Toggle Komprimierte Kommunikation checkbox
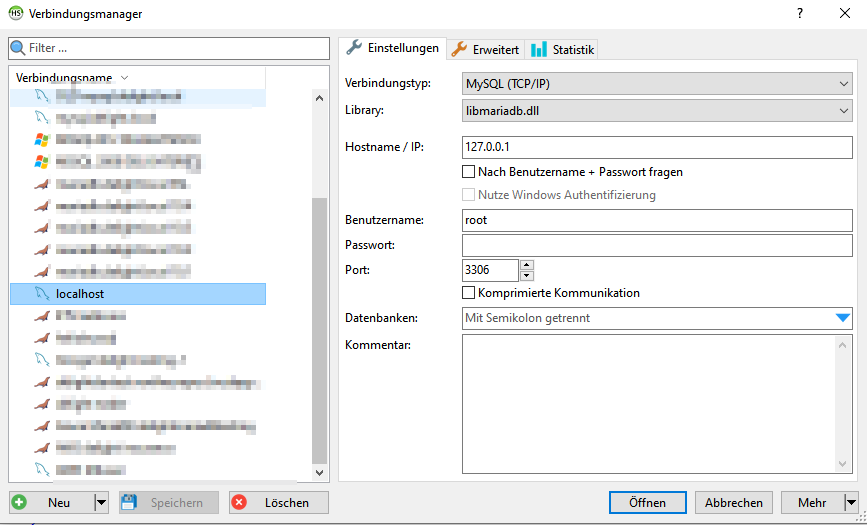This screenshot has height=525, width=867. click(469, 293)
